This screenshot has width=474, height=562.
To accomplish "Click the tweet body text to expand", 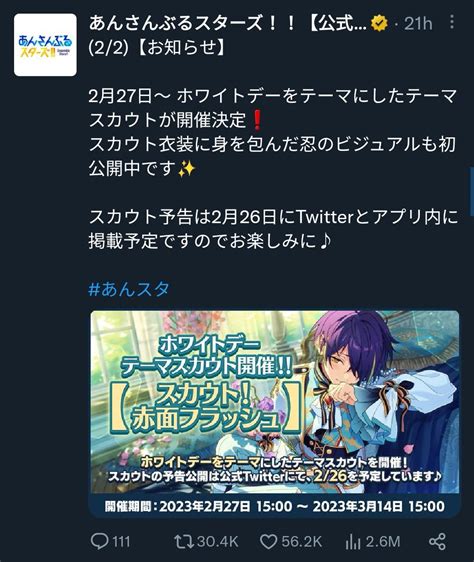I will (x=272, y=168).
